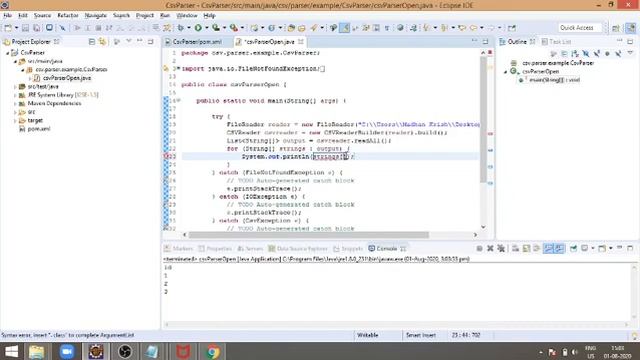
Task: Select main(String[]) method in Outline
Action: (554, 80)
